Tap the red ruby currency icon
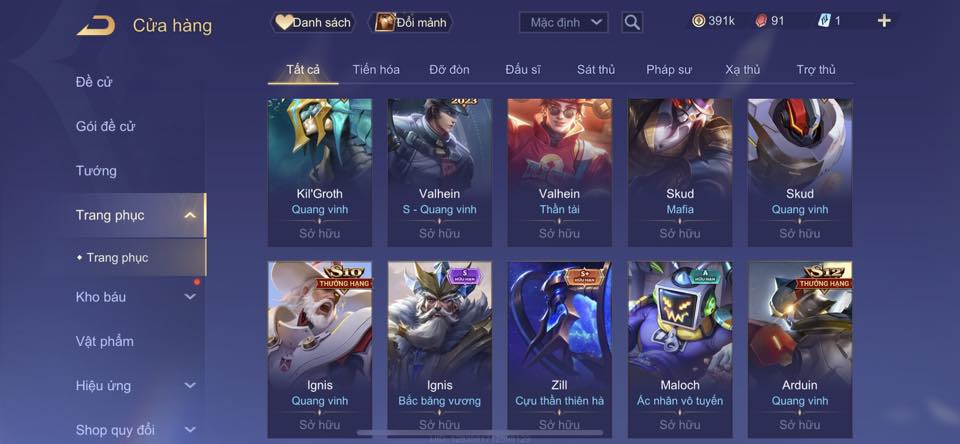The height and width of the screenshot is (444, 960). (760, 21)
